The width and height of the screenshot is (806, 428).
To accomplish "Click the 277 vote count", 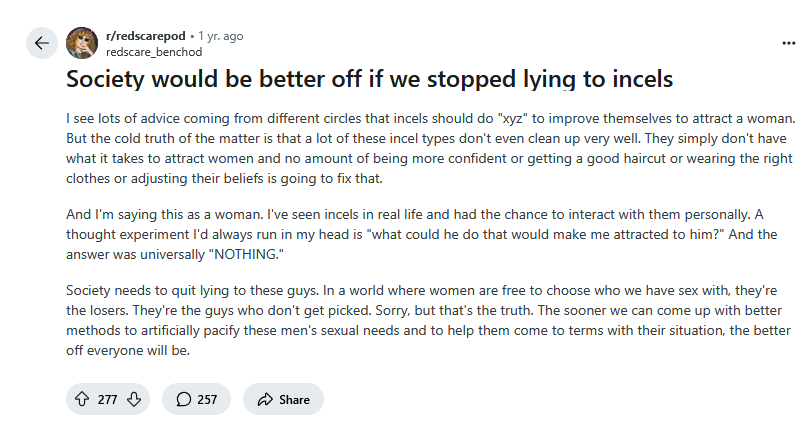I will (x=107, y=399).
